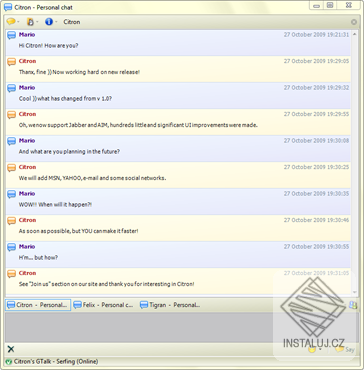Click the yellow speech bubble toolbar icon
Screen dimensions: 364x370
tap(11, 22)
